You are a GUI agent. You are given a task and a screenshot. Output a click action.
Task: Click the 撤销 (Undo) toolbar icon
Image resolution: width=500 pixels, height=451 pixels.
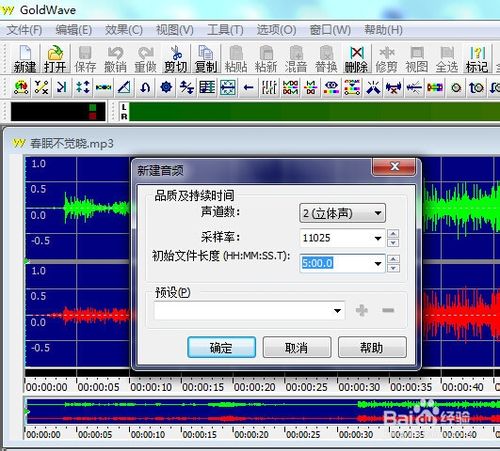[115, 59]
